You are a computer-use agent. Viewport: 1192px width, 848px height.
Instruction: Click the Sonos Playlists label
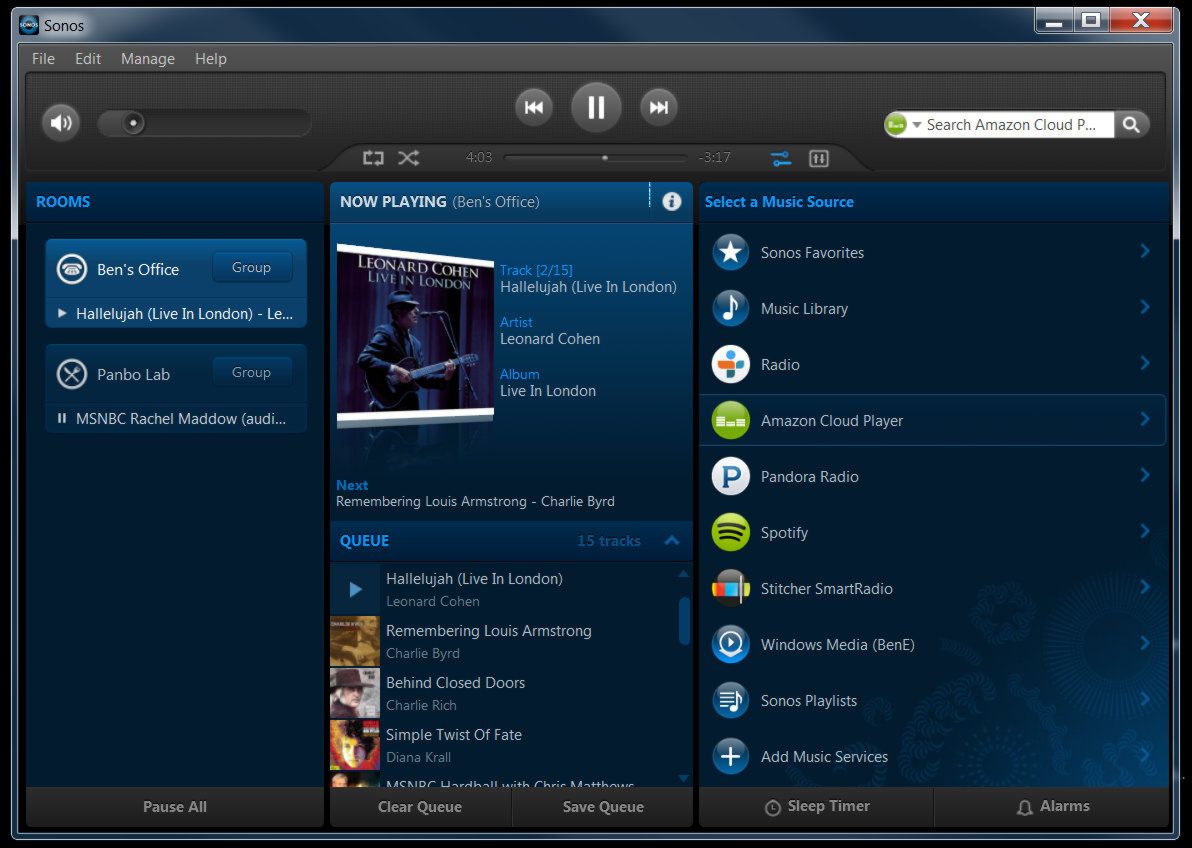click(x=809, y=700)
